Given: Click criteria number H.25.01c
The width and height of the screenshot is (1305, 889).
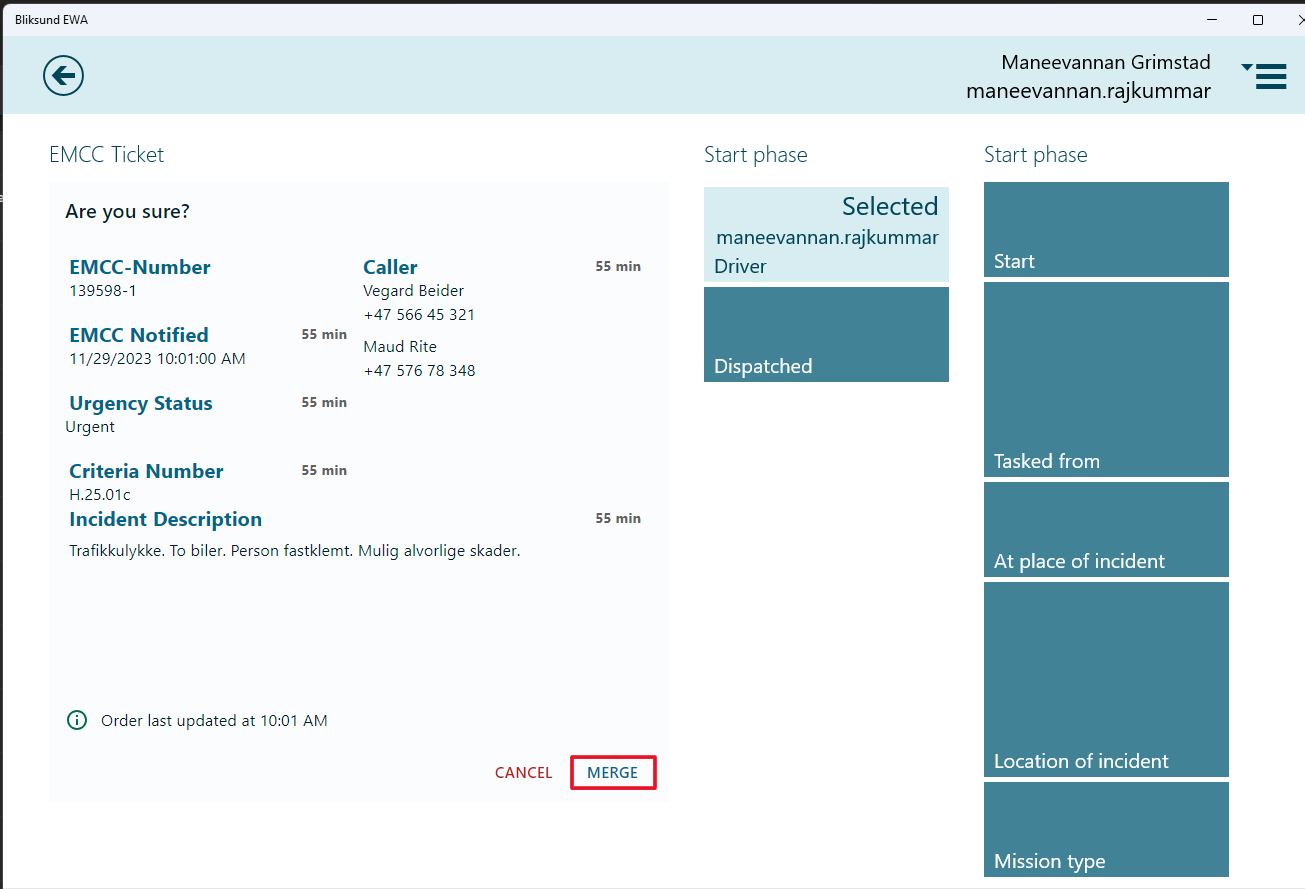Looking at the screenshot, I should tap(100, 495).
